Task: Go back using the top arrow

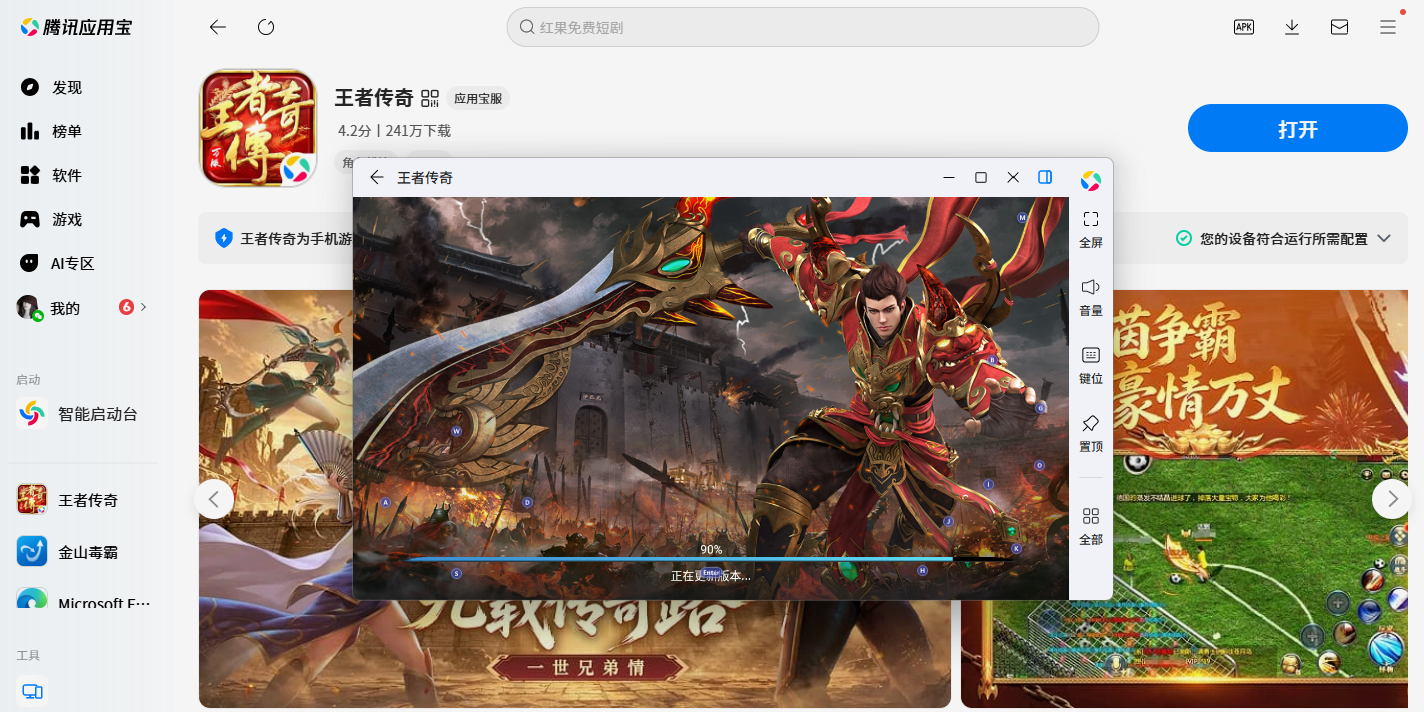Action: (217, 27)
